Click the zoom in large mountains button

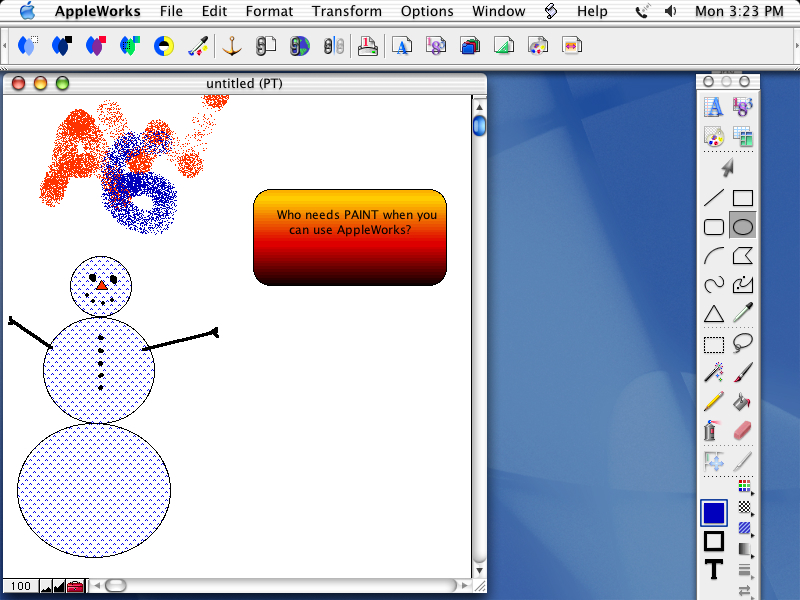[59, 586]
